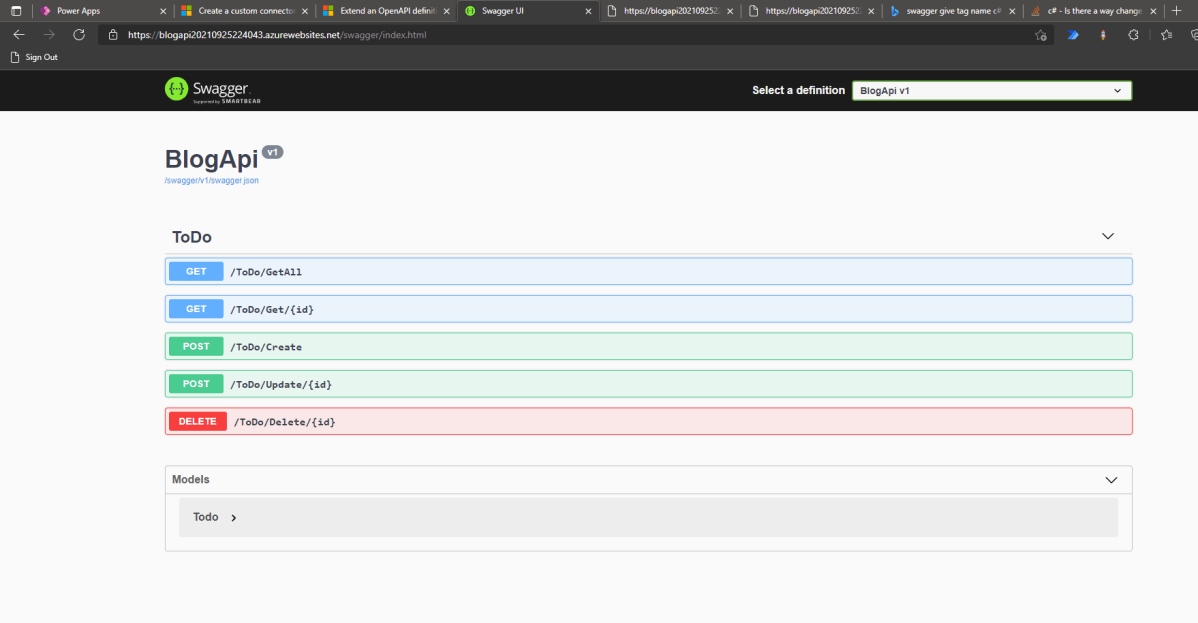Collapse the ToDo section using its chevron
The height and width of the screenshot is (623, 1198).
click(1107, 236)
